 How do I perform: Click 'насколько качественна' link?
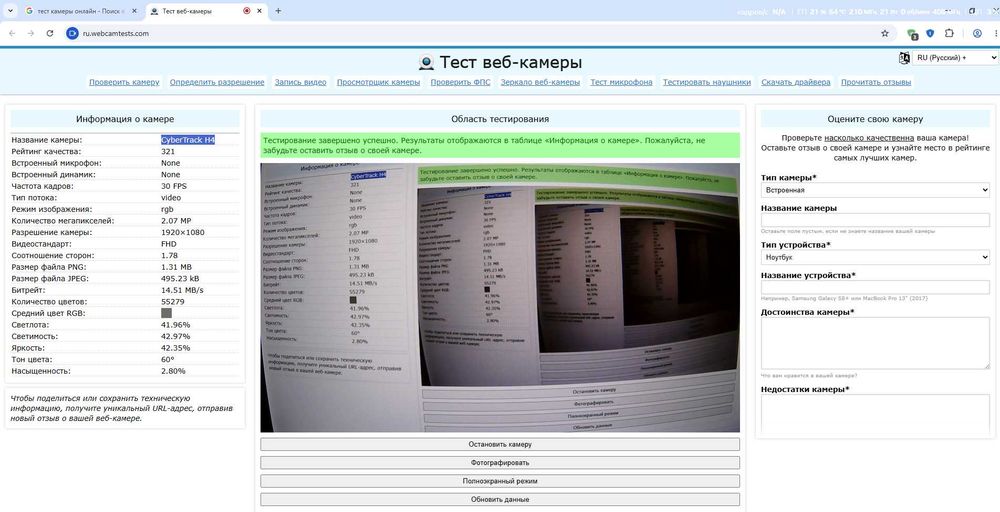(x=869, y=138)
